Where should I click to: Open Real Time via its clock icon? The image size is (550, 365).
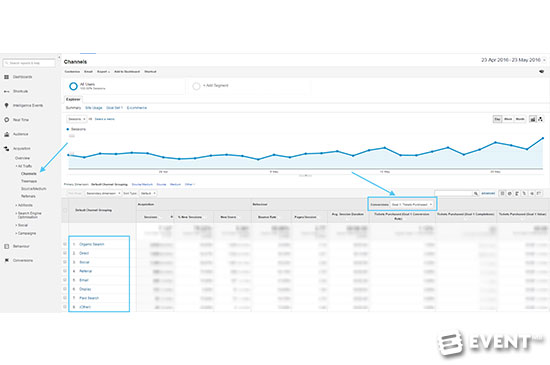(x=6, y=120)
